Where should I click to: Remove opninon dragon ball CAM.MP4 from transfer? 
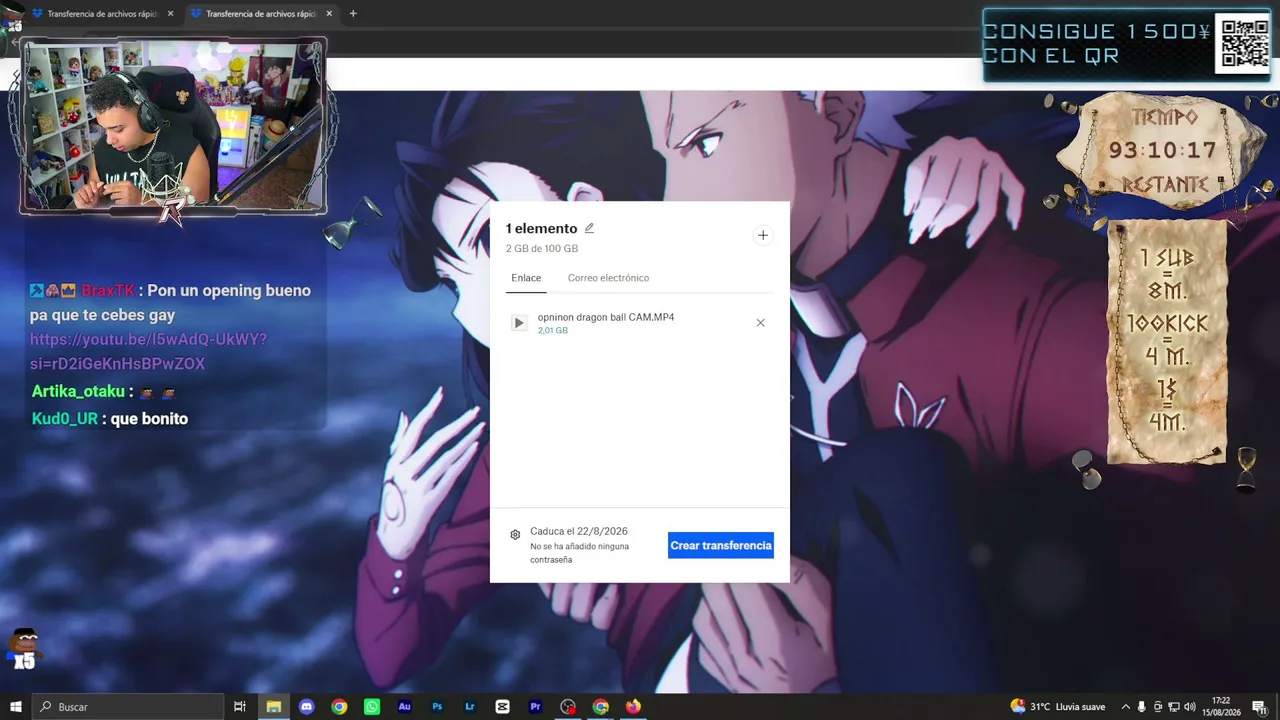click(x=760, y=323)
